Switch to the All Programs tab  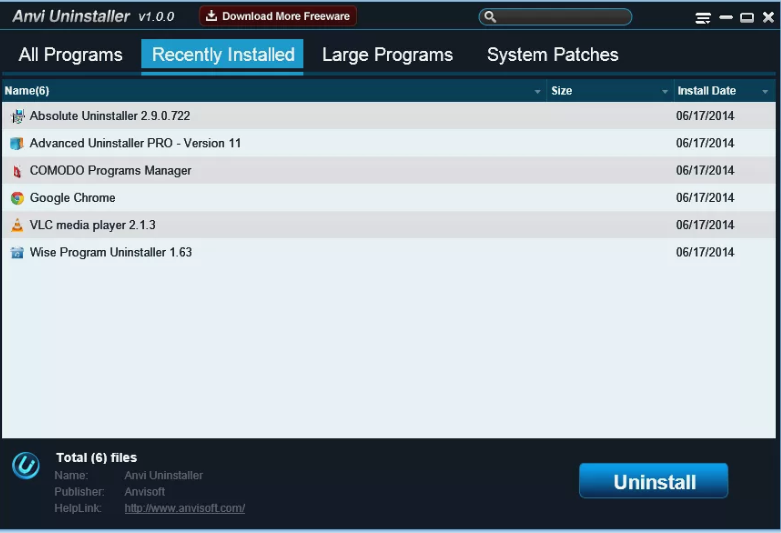(70, 55)
